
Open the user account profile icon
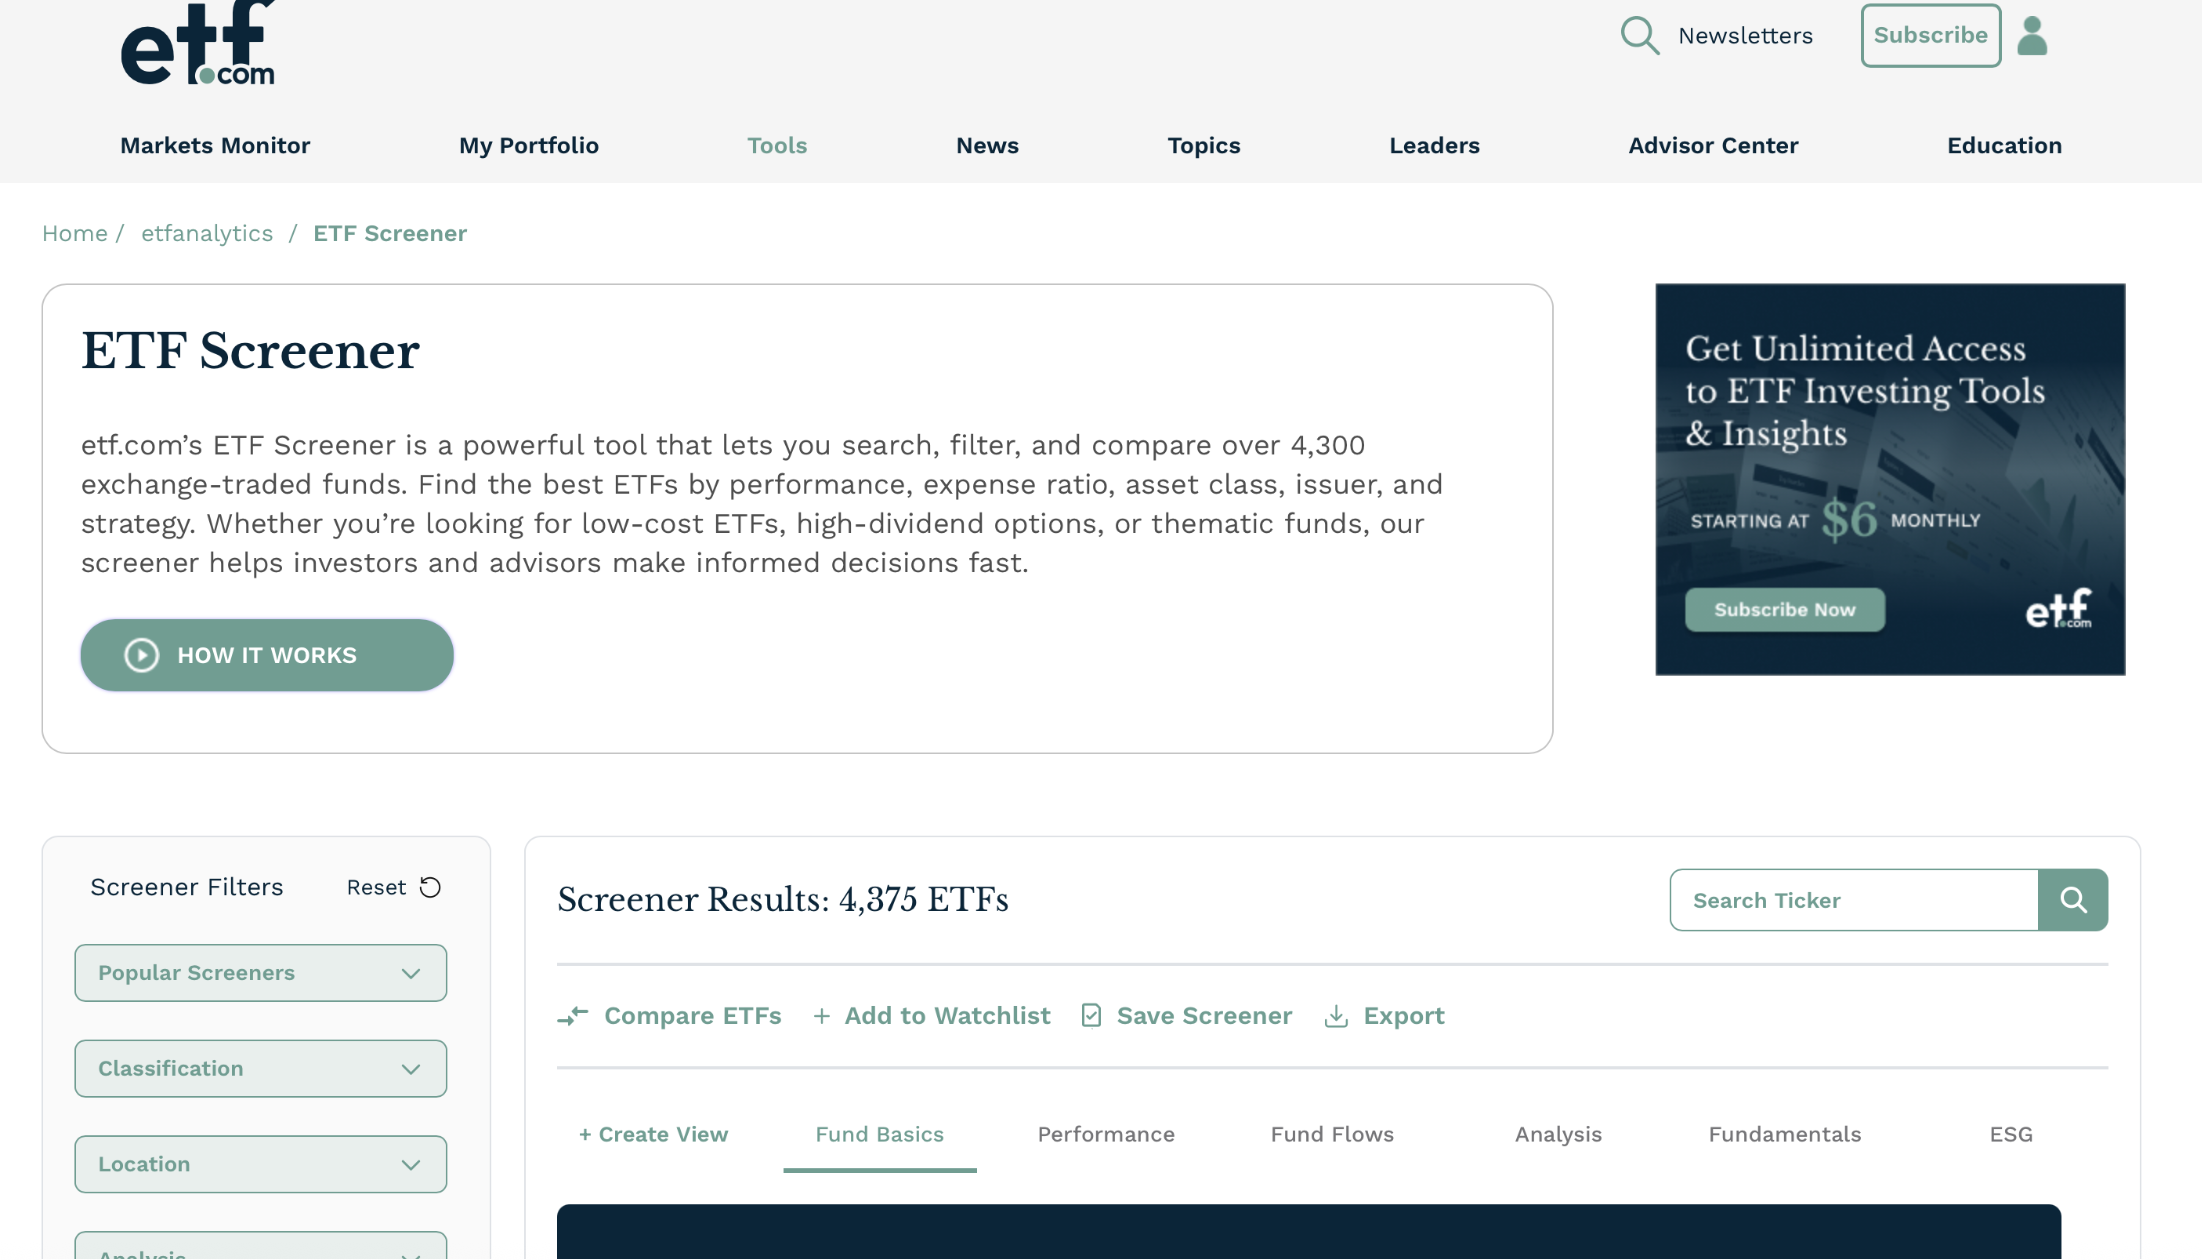click(x=2031, y=37)
